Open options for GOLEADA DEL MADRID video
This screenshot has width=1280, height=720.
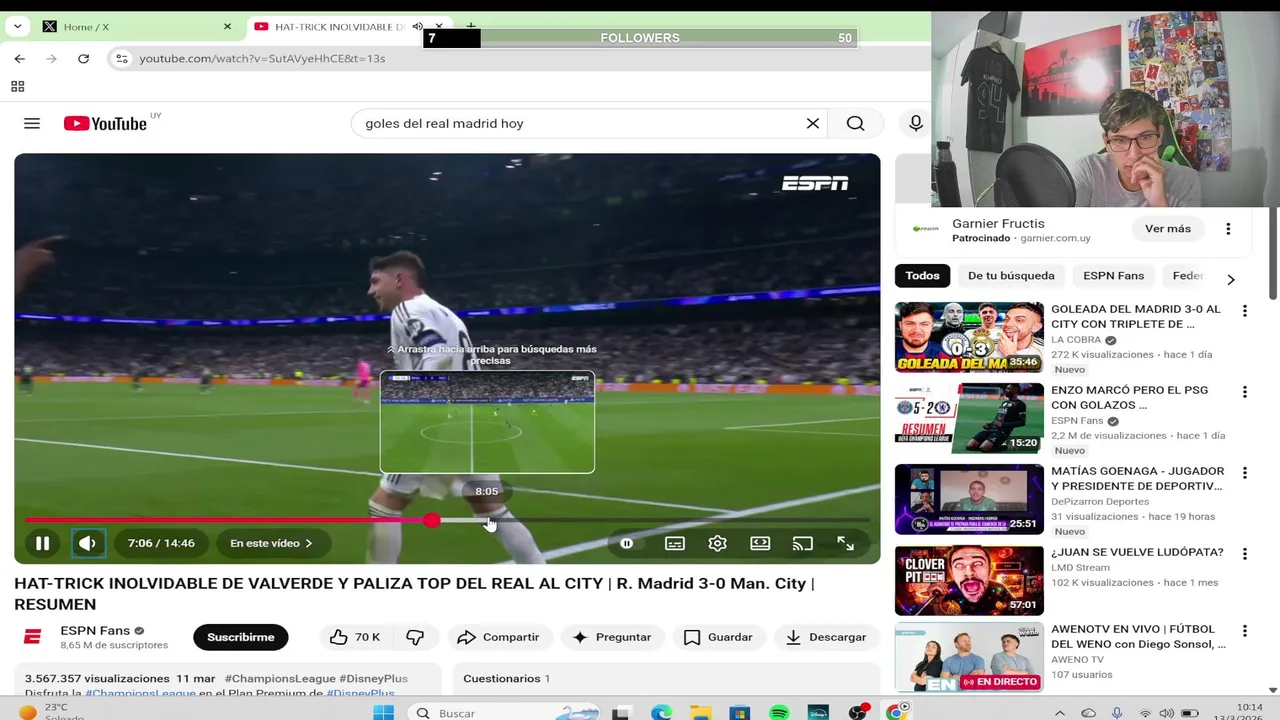point(1245,311)
